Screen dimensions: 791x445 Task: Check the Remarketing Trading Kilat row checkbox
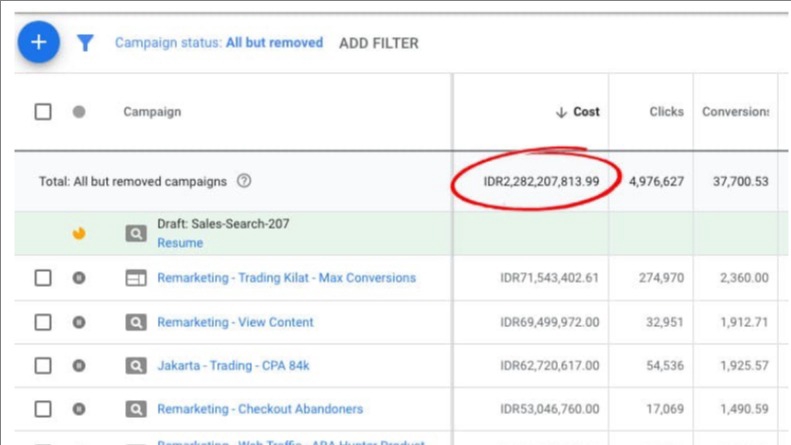click(x=43, y=277)
